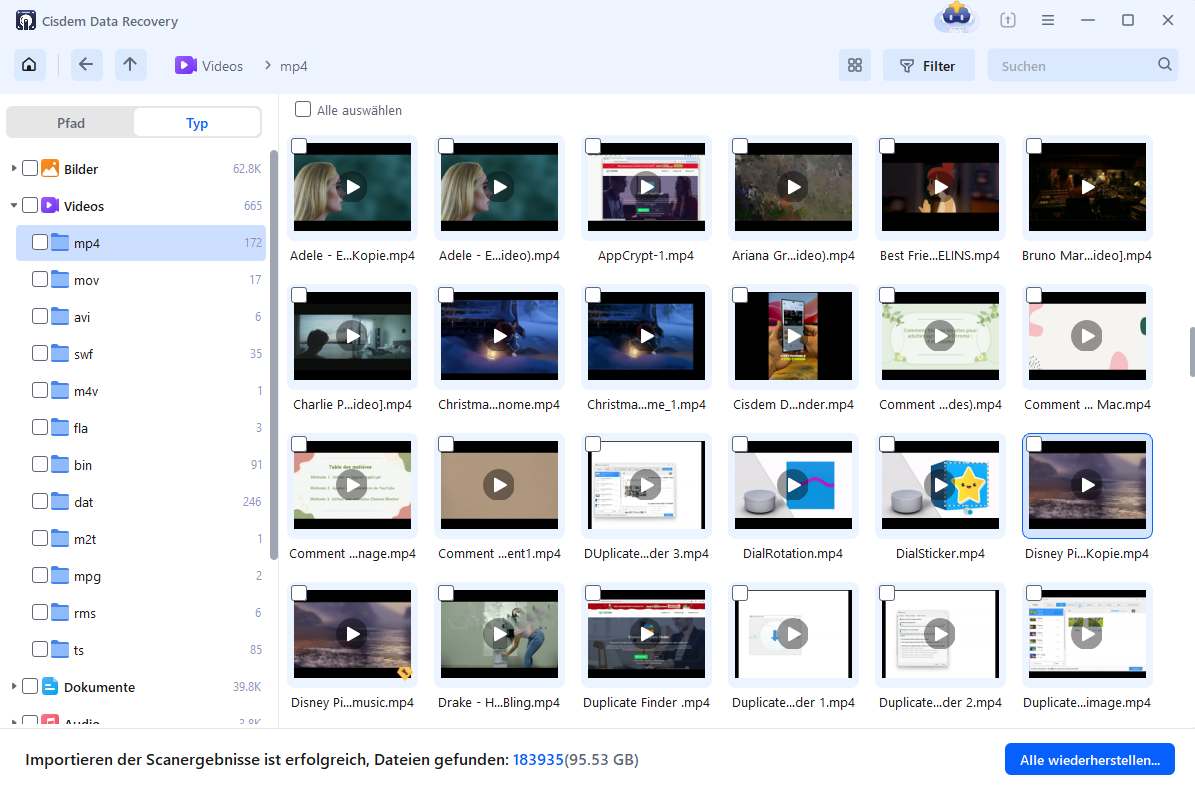
Task: Click the file list vertical scrollbar
Action: click(1190, 351)
